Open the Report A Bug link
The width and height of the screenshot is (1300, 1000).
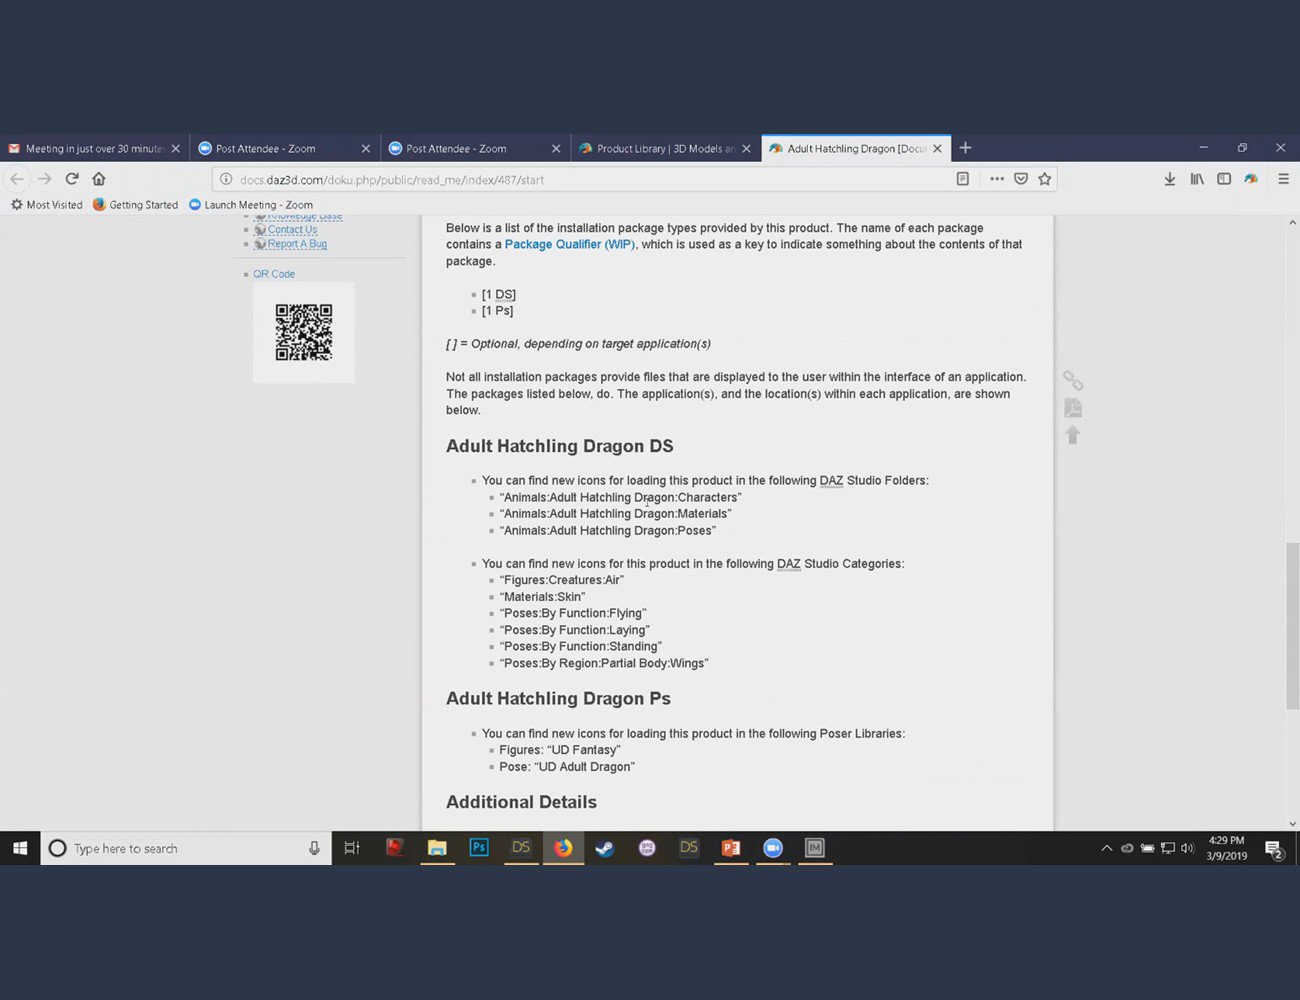297,244
